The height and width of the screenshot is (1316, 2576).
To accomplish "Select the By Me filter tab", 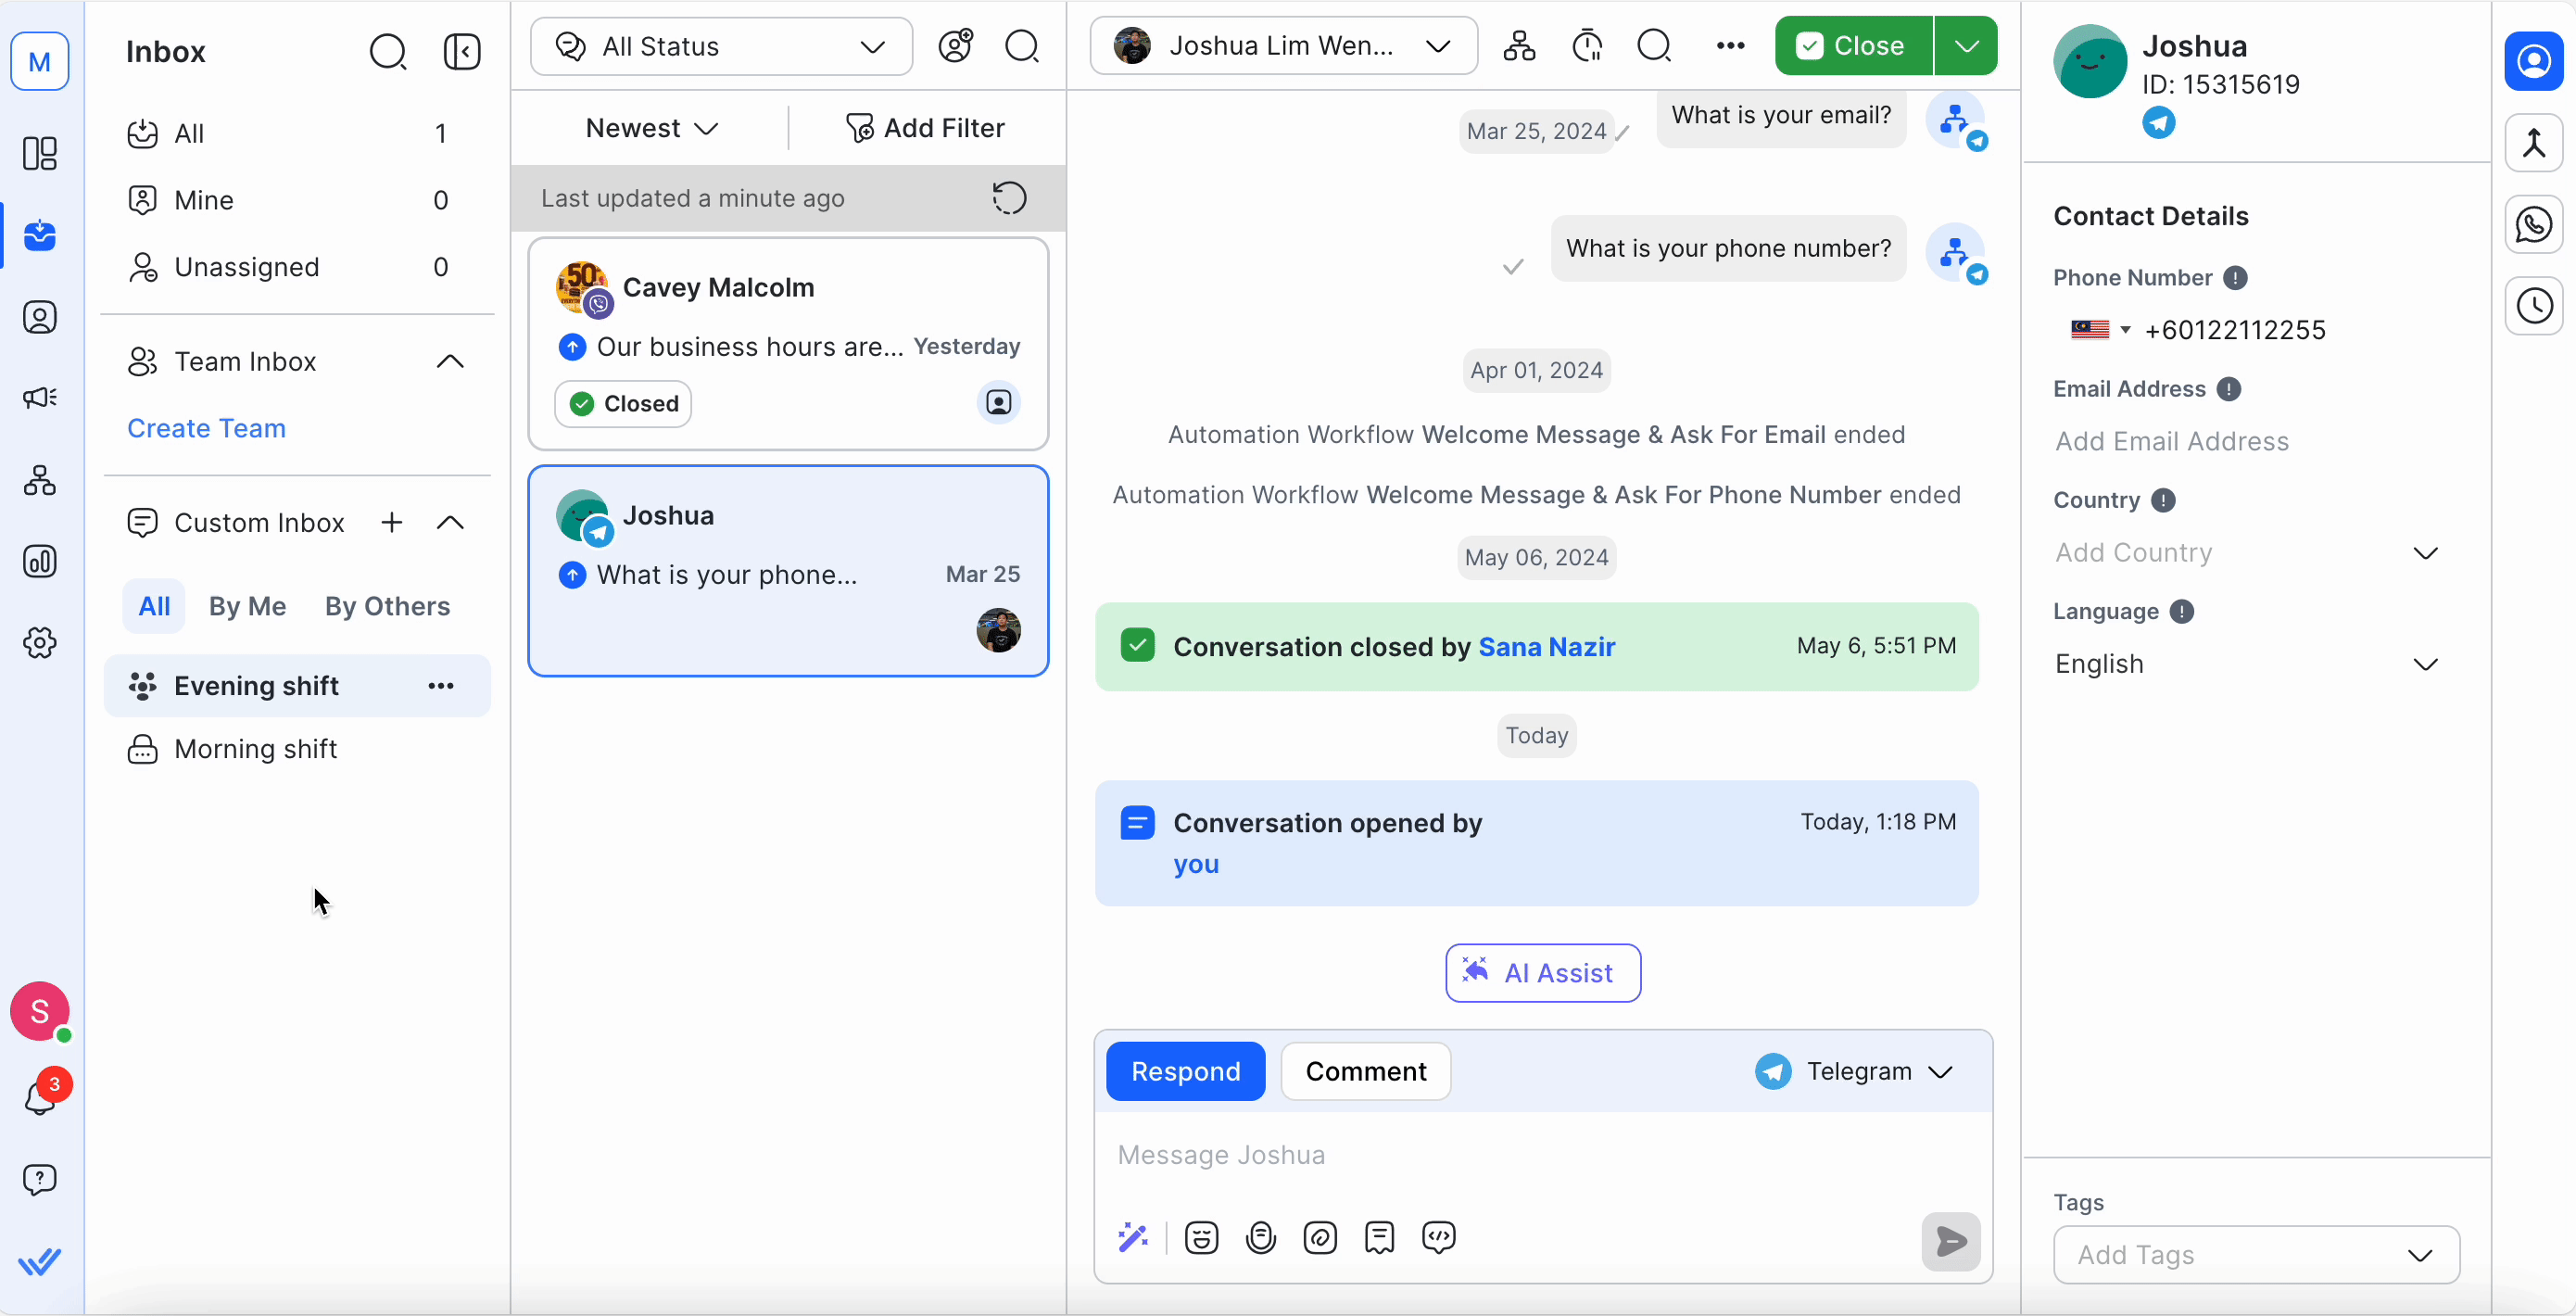I will (247, 606).
